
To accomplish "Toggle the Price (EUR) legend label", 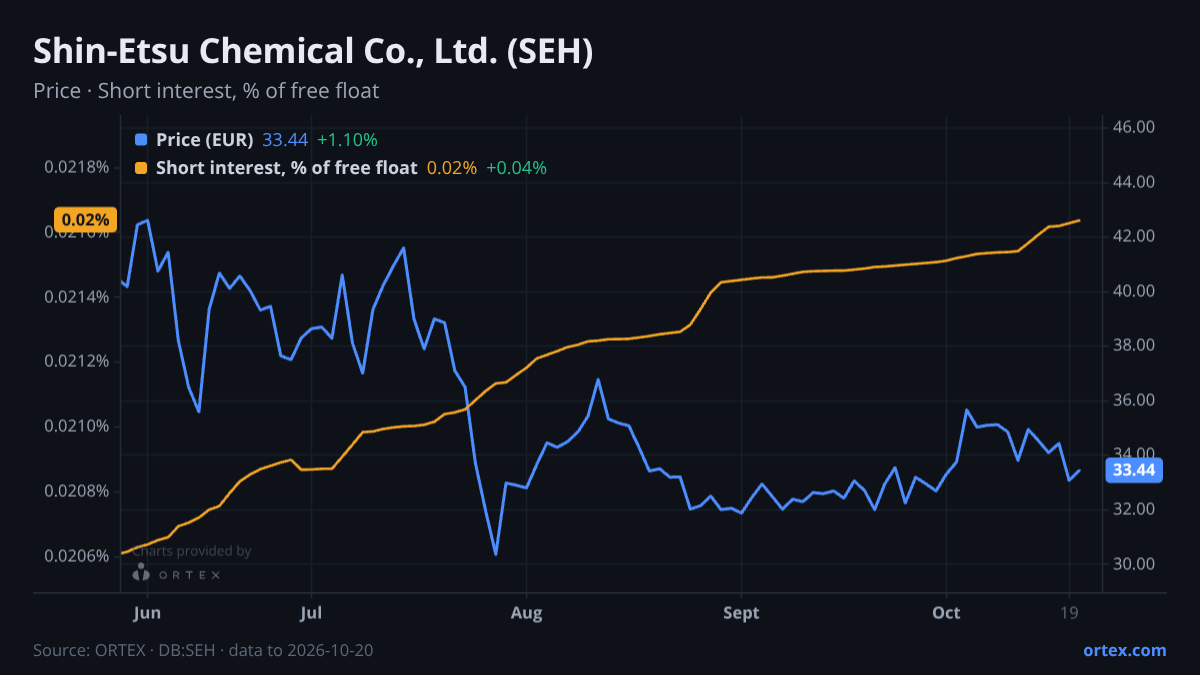I will (205, 140).
